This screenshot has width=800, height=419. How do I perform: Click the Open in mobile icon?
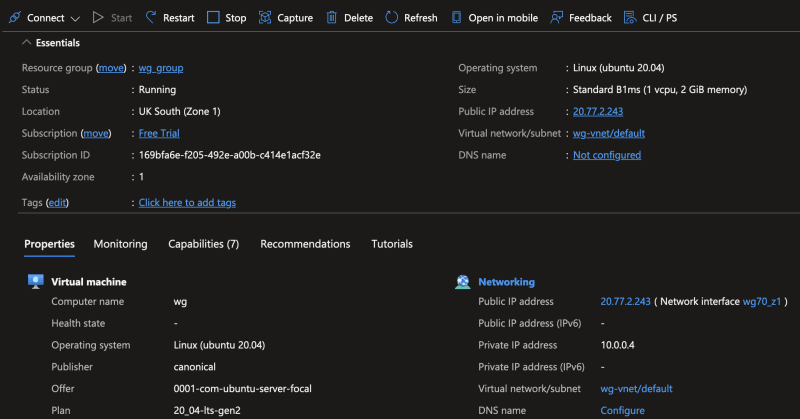[x=456, y=18]
